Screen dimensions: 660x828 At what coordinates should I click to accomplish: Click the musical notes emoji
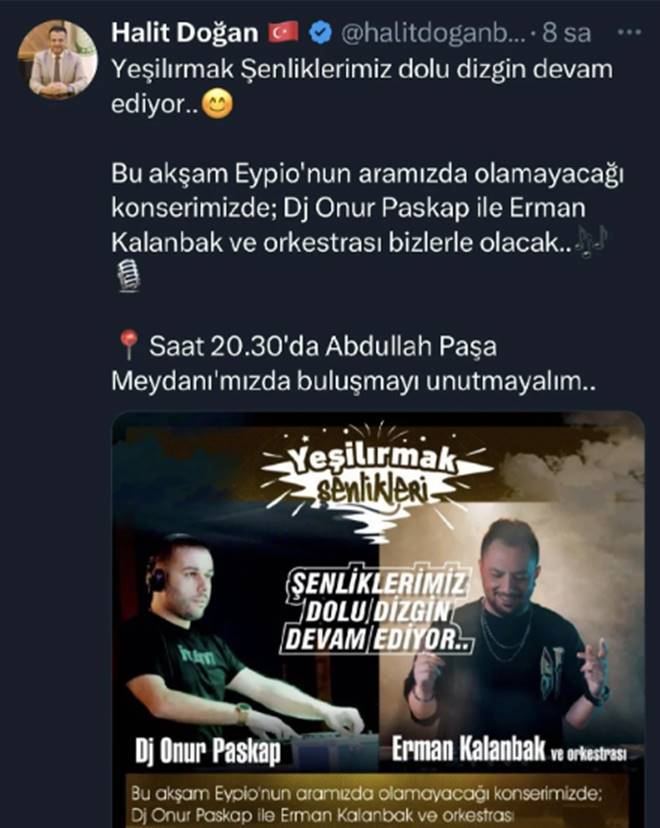tap(591, 242)
